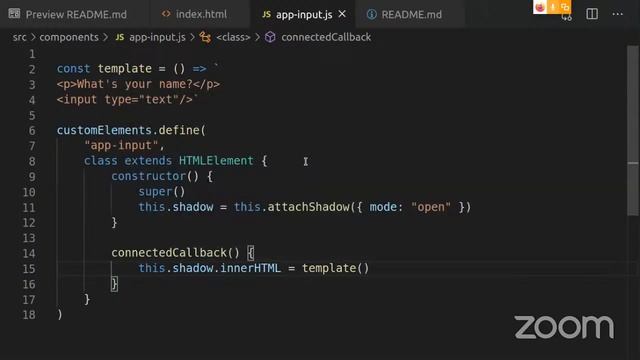Open the README.md tab with info icon
640x360 pixels.
click(404, 14)
